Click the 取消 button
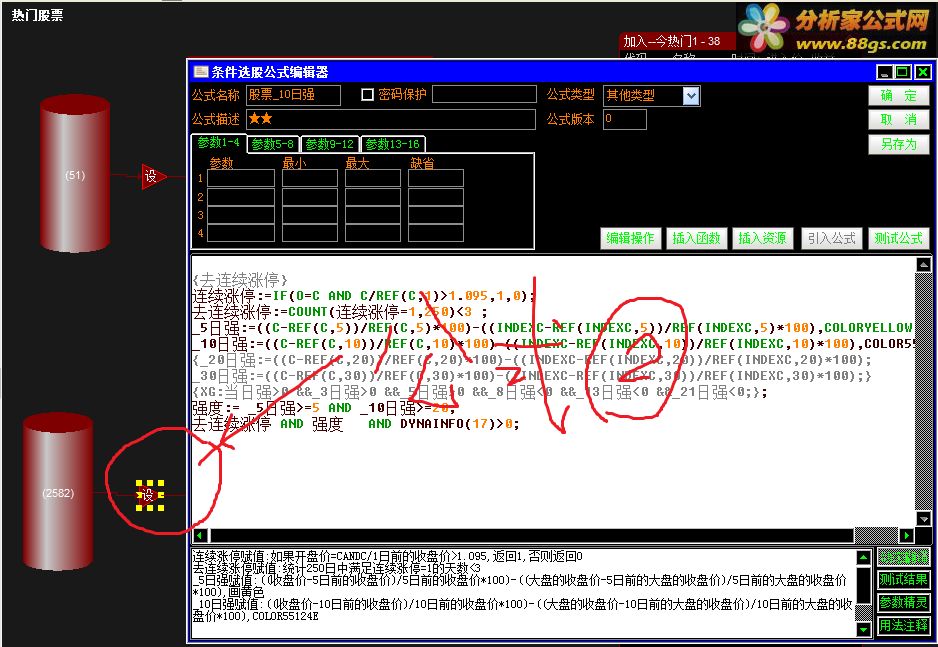Screen dimensions: 938x647 coord(899,120)
